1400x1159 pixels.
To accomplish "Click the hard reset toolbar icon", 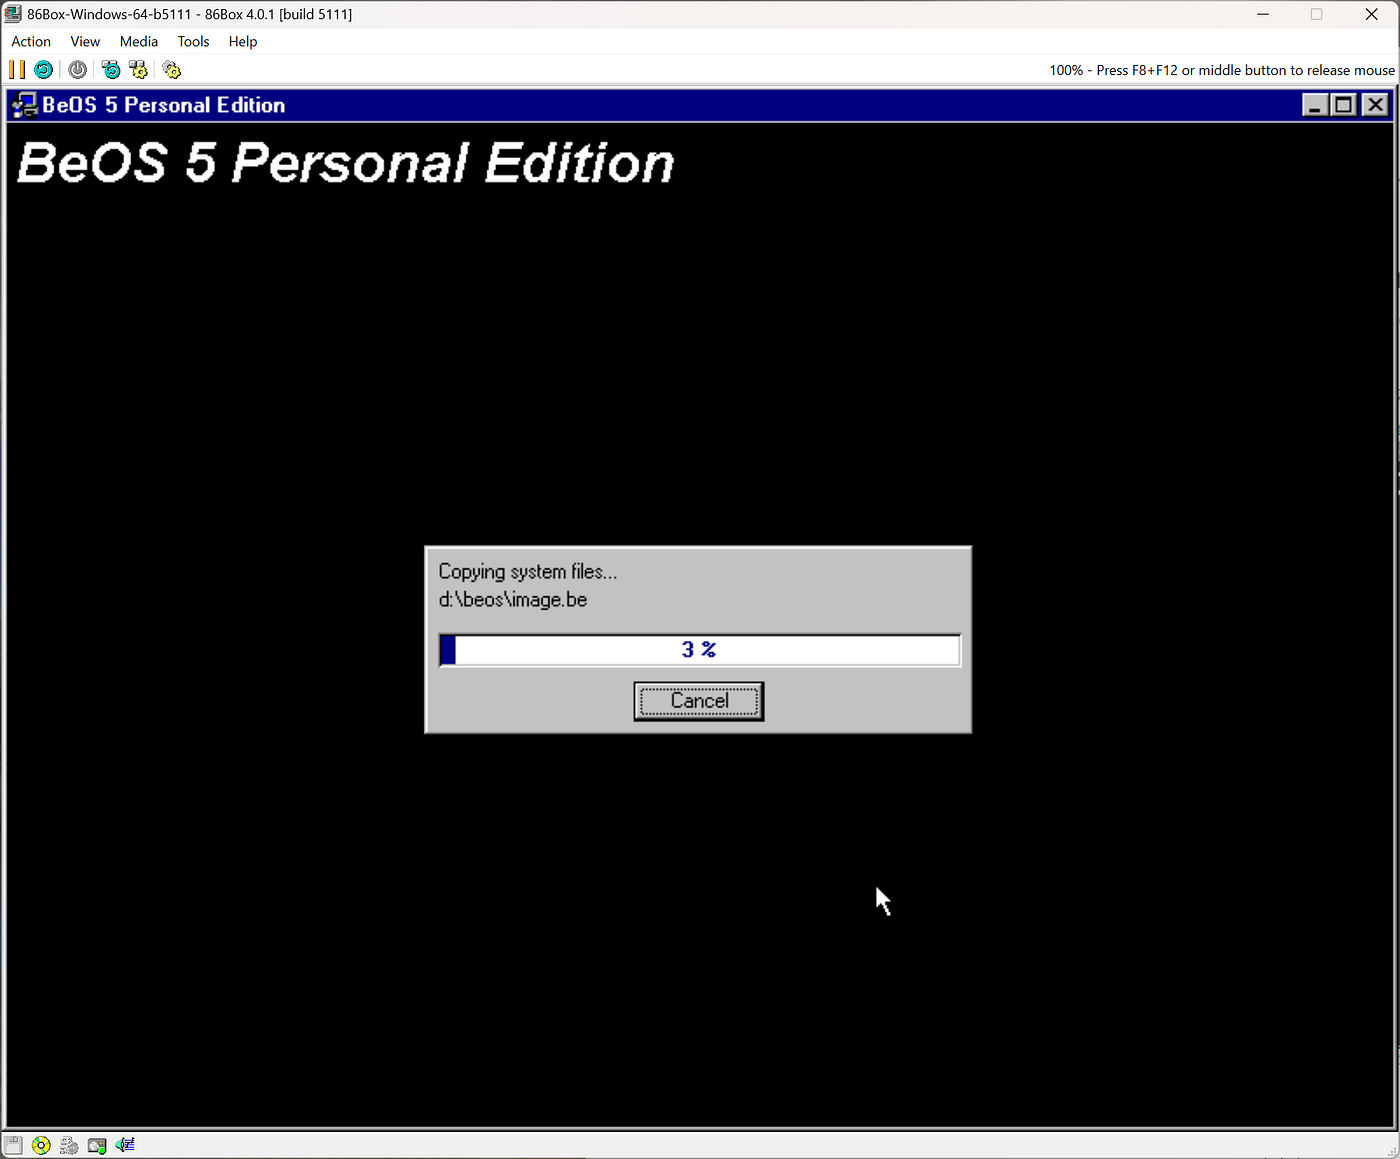I will click(43, 69).
